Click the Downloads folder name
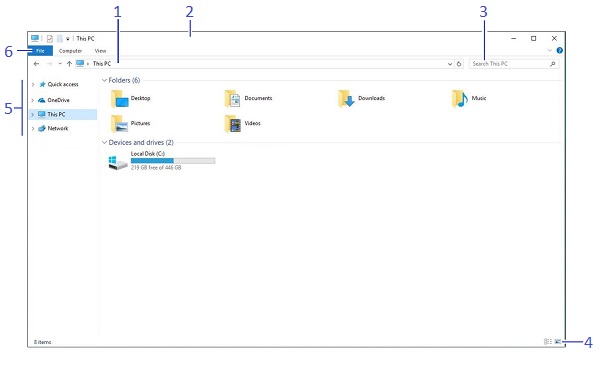The height and width of the screenshot is (370, 600). pos(372,98)
